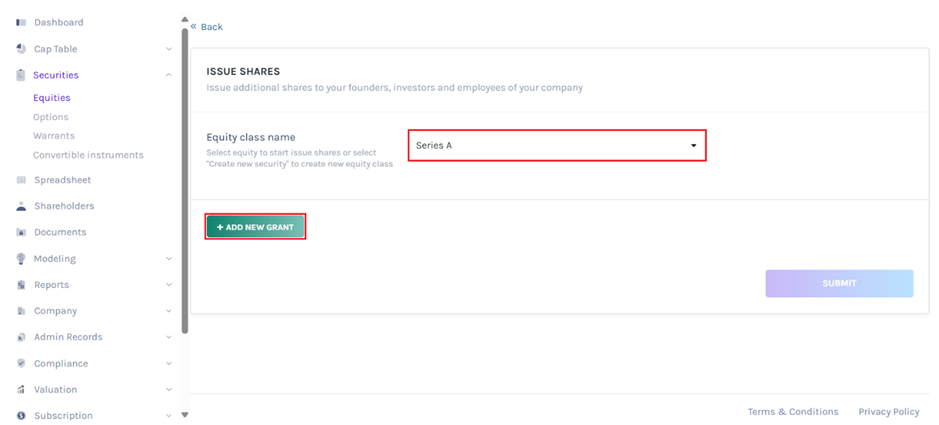Click the Dashboard icon in sidebar
This screenshot has width=939, height=425.
(x=21, y=22)
